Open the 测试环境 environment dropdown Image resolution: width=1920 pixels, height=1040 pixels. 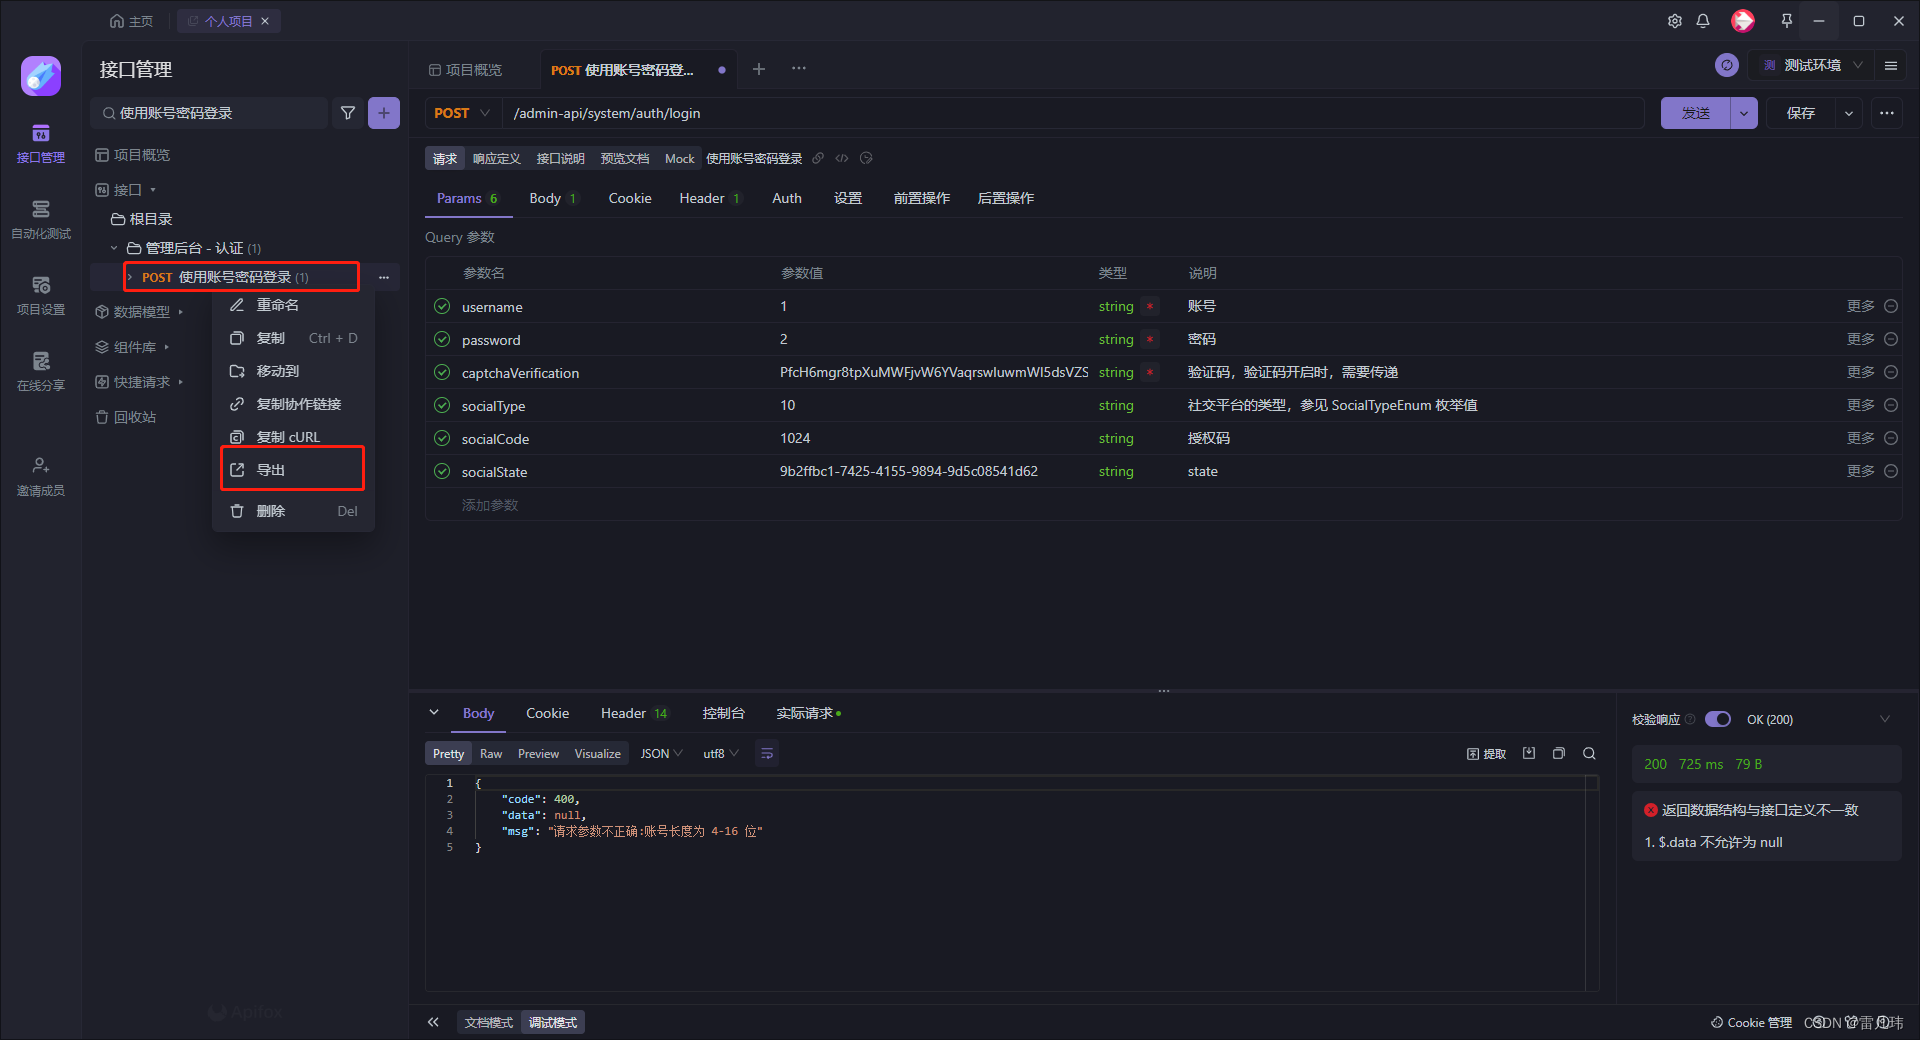(1812, 65)
